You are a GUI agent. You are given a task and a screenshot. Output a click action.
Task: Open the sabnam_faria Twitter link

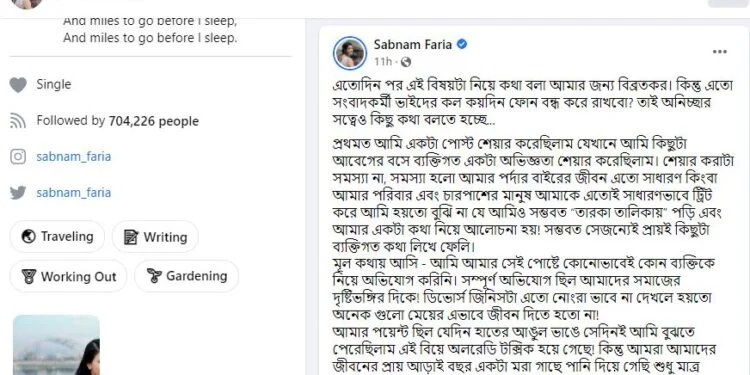(x=74, y=193)
